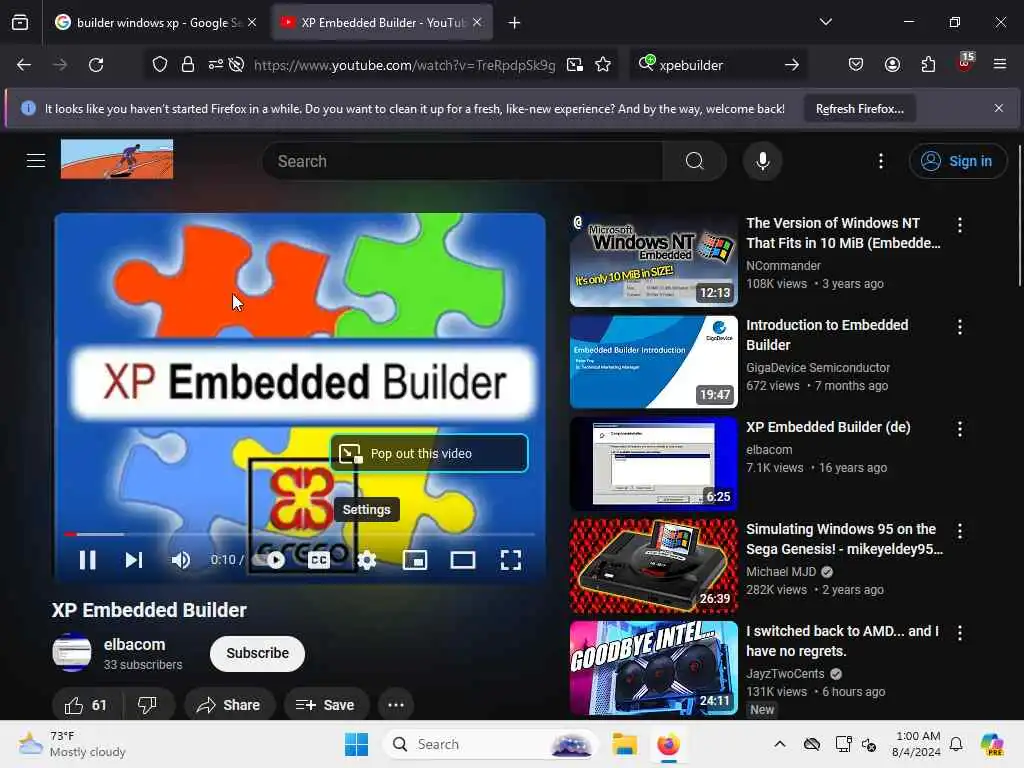Submit xpebuilder search arrow
The image size is (1024, 768).
tap(792, 65)
